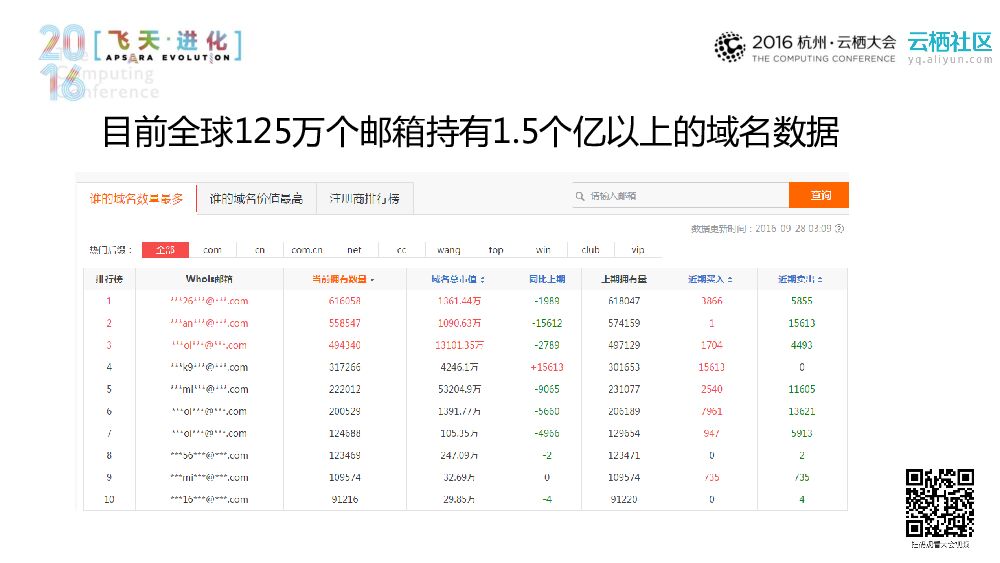Open the 谁的域名数量最多 tab

pyautogui.click(x=136, y=199)
